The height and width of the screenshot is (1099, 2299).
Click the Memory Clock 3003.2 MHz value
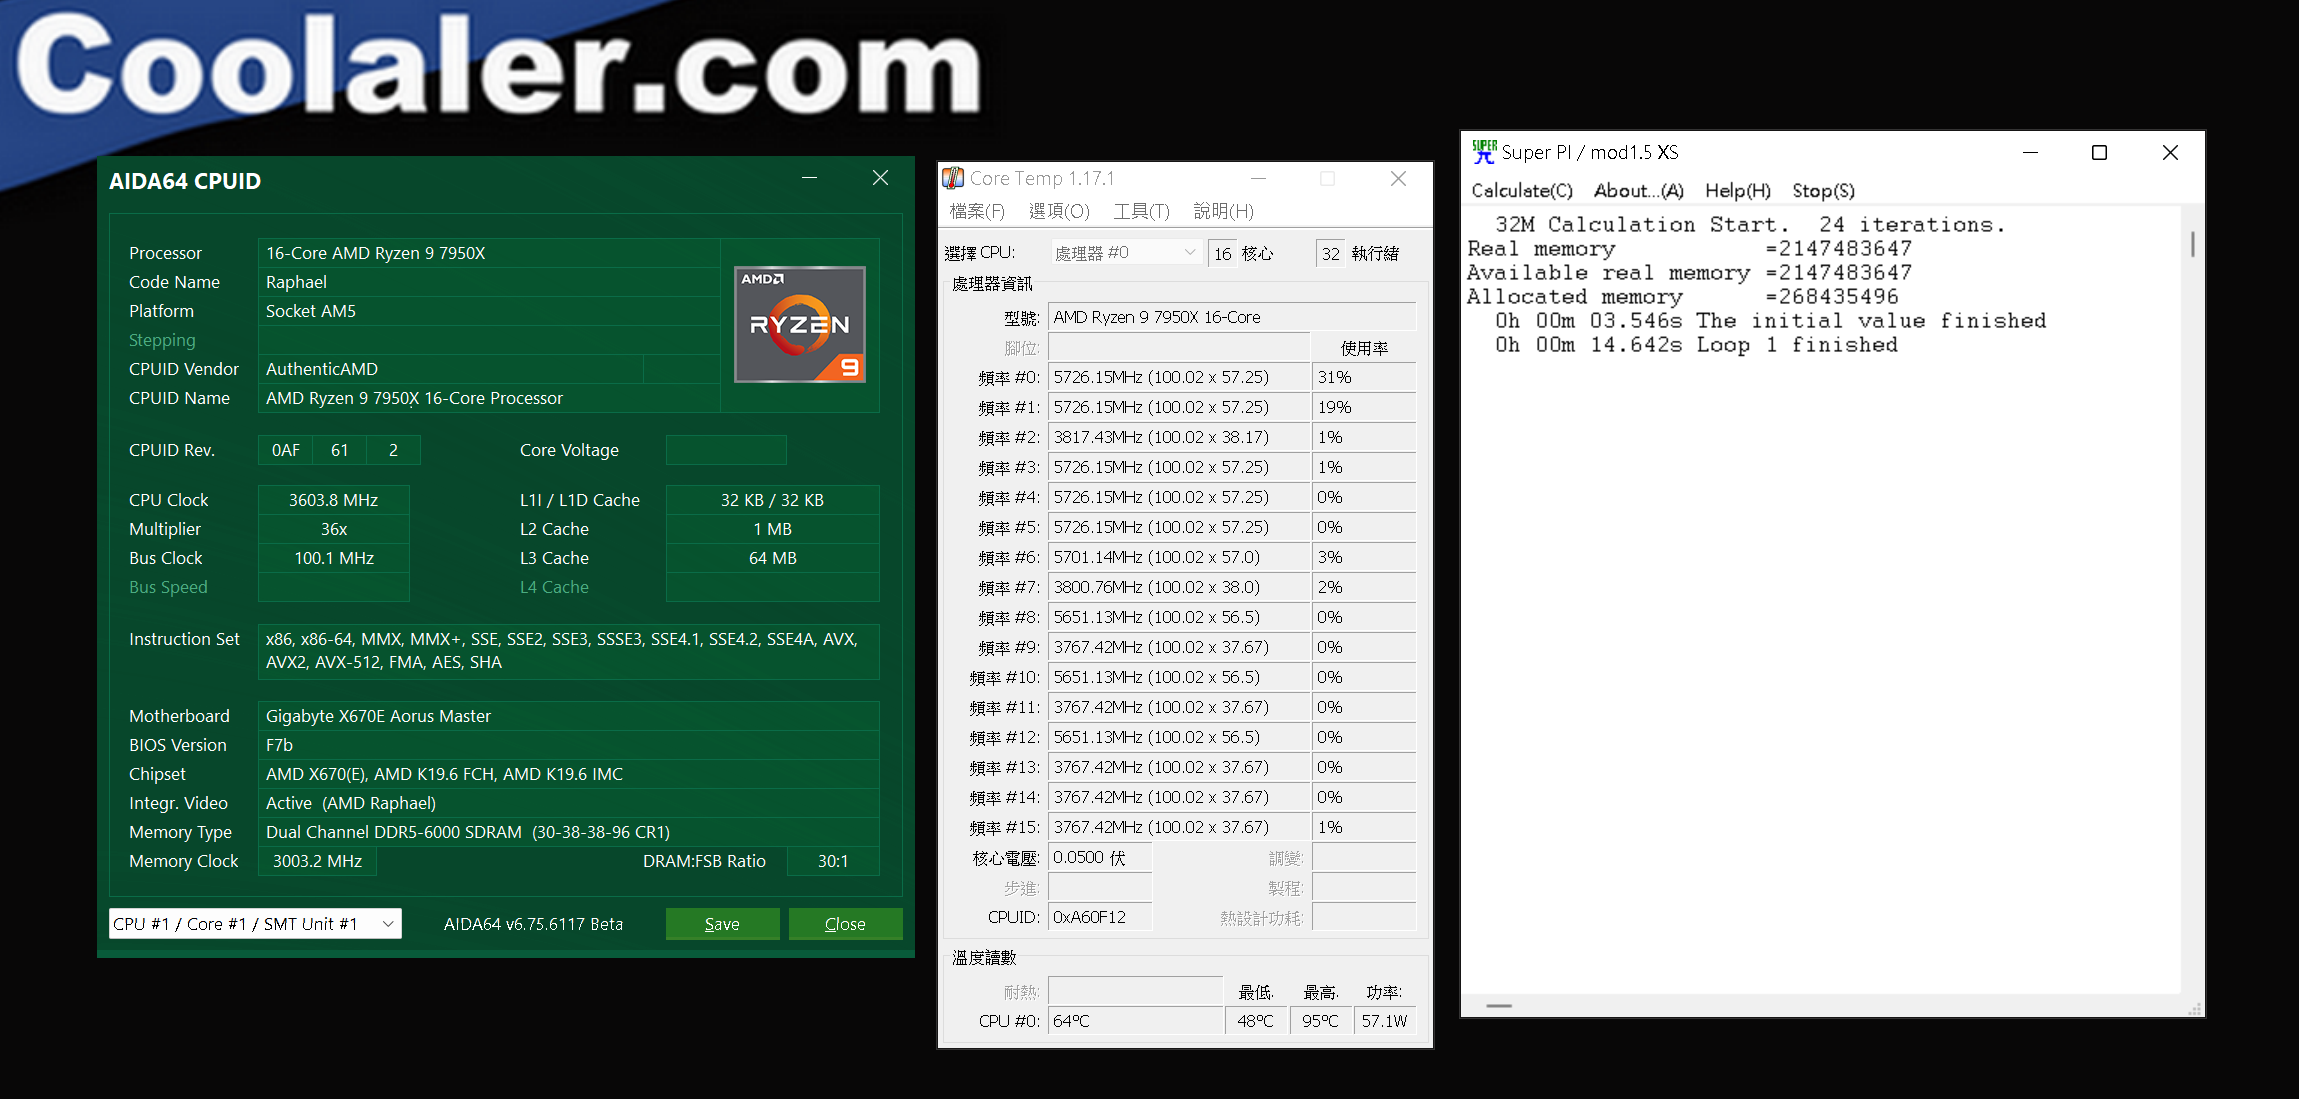coord(317,861)
